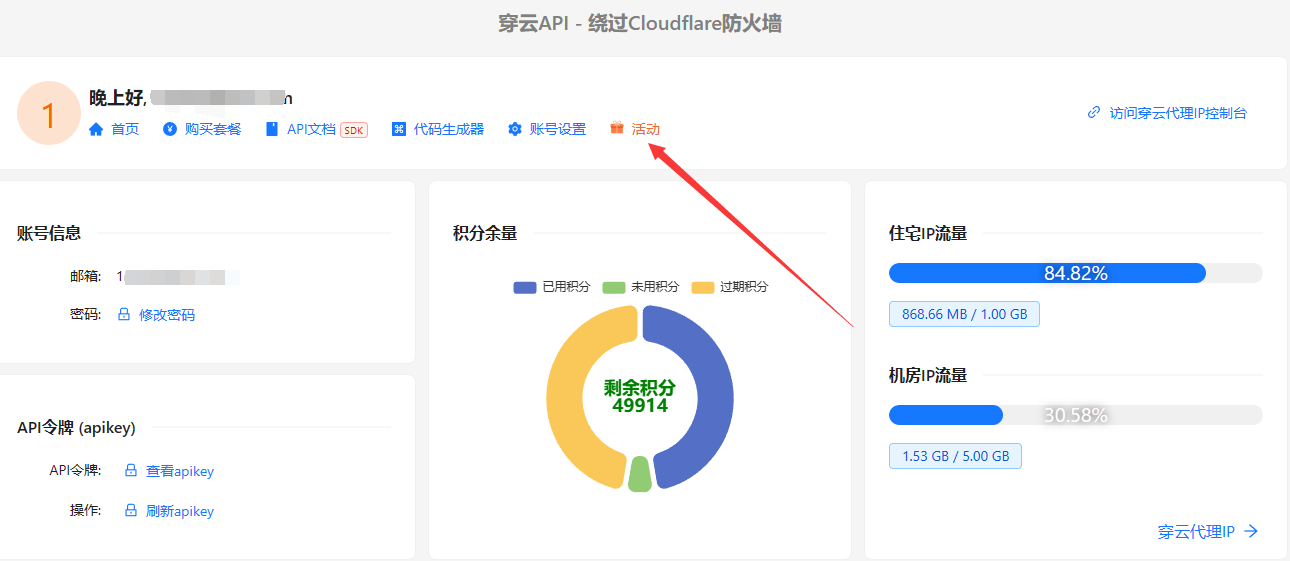The height and width of the screenshot is (561, 1290).
Task: Click the lock icon beside 刷新apikey
Action: click(131, 511)
